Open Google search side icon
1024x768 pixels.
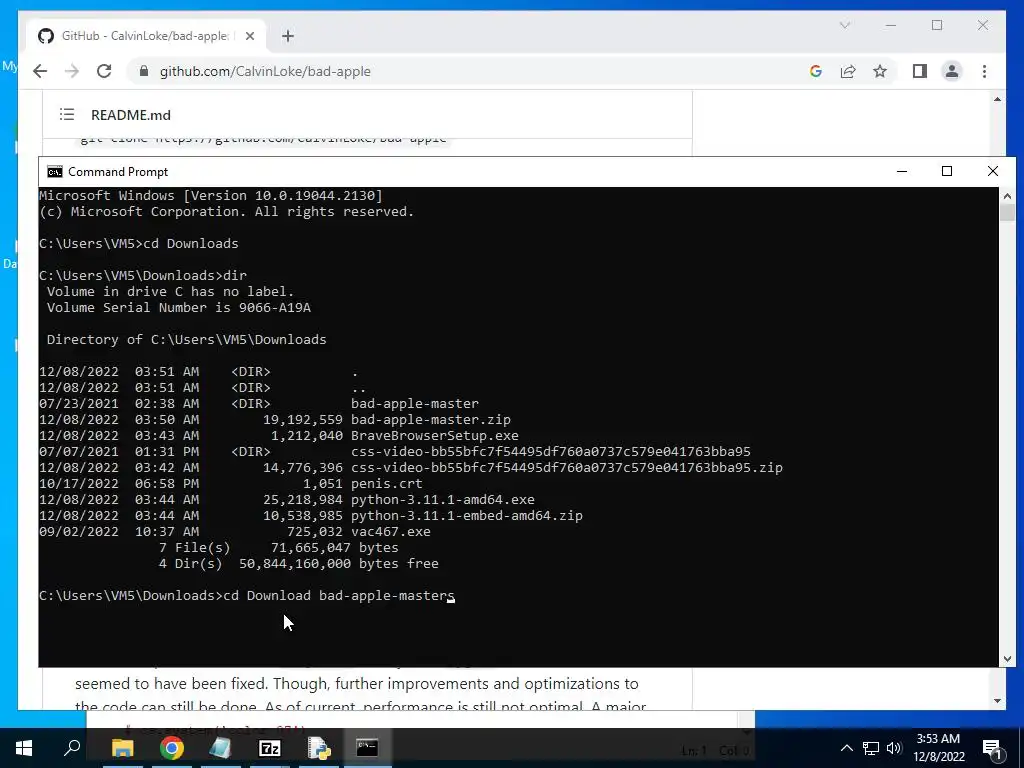(816, 71)
